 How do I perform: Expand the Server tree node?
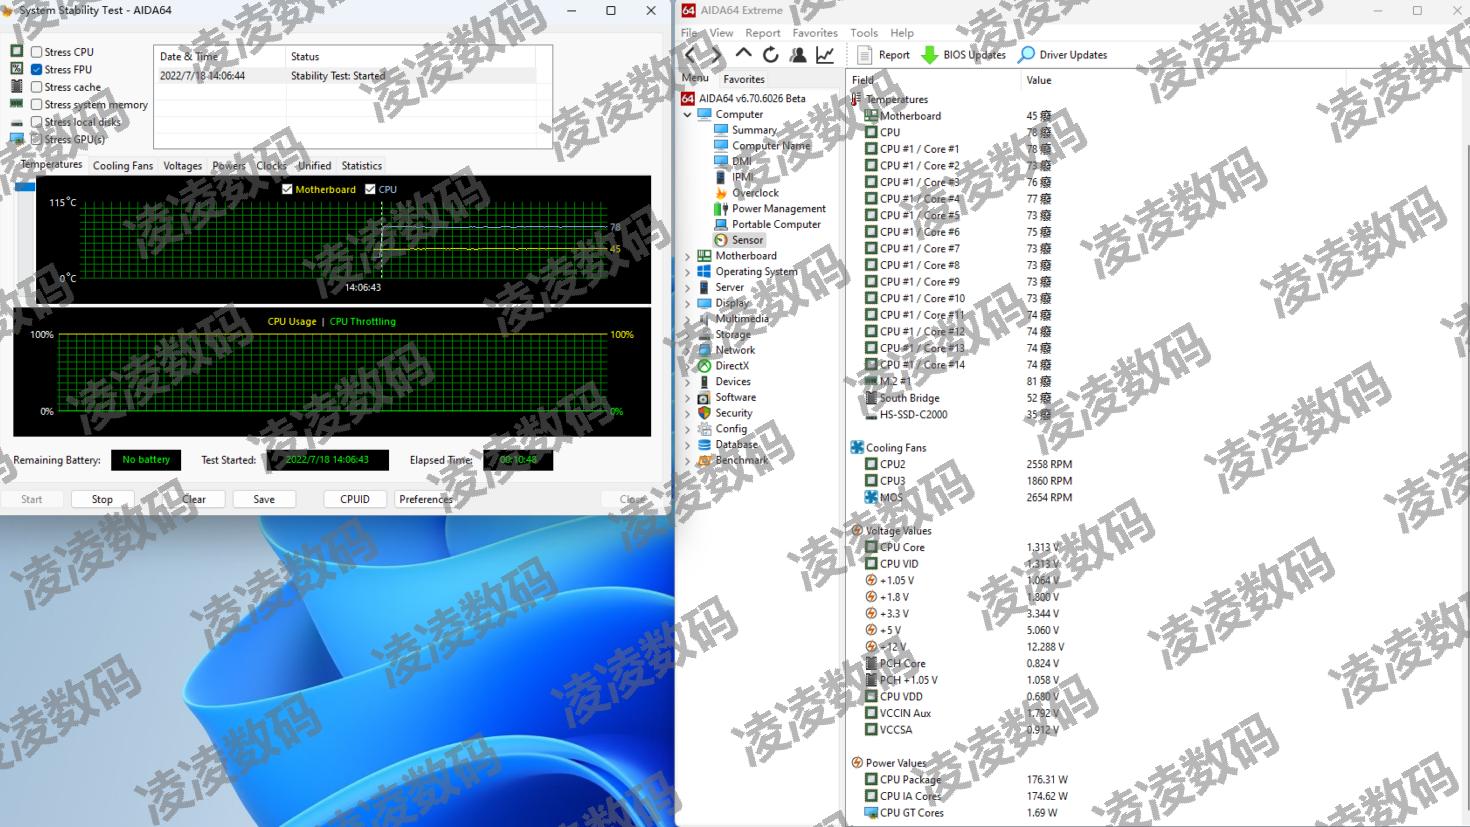coord(687,288)
